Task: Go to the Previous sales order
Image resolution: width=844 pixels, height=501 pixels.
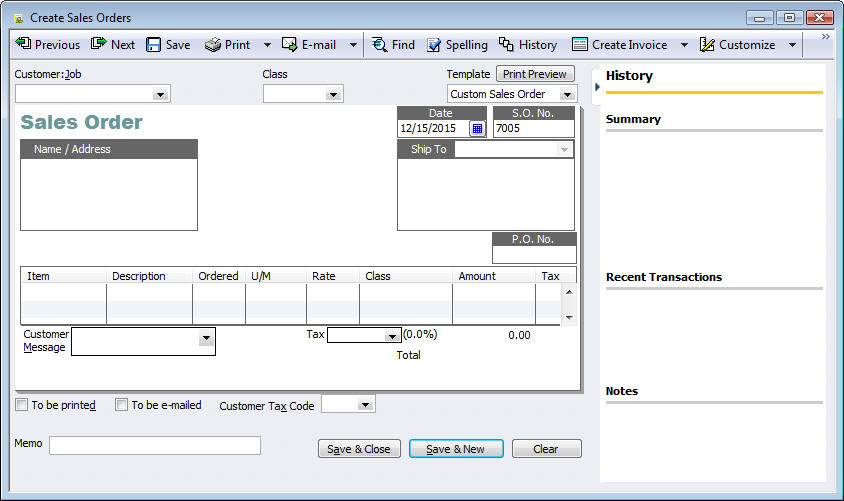Action: point(47,45)
